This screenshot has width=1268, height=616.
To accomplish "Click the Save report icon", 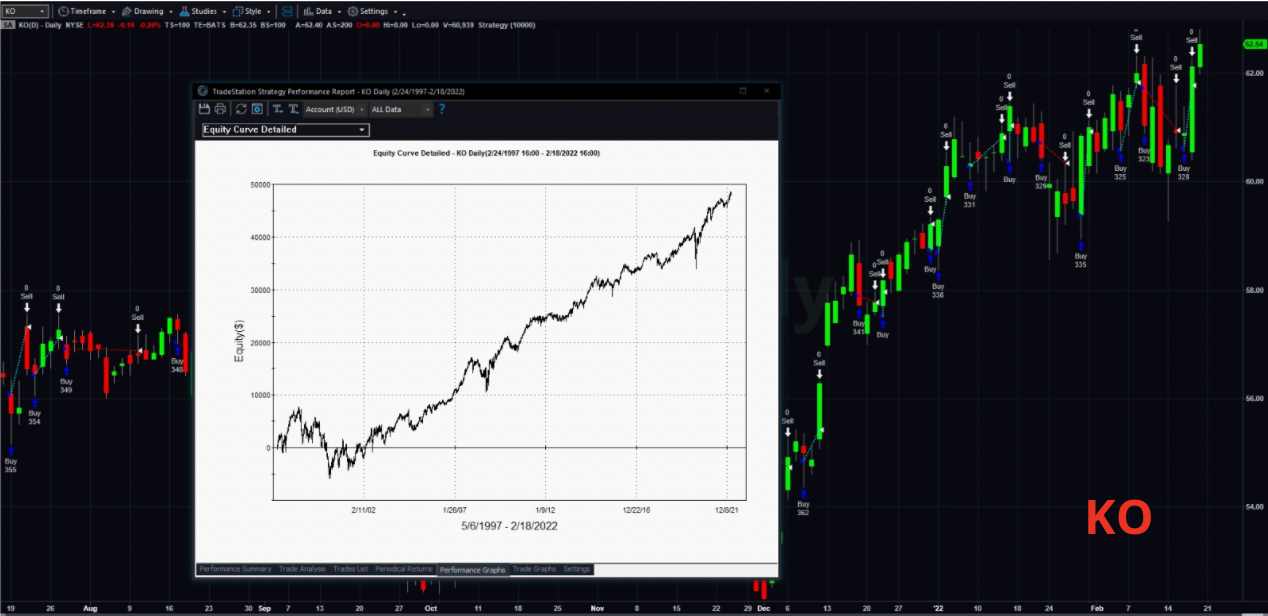I will 204,109.
